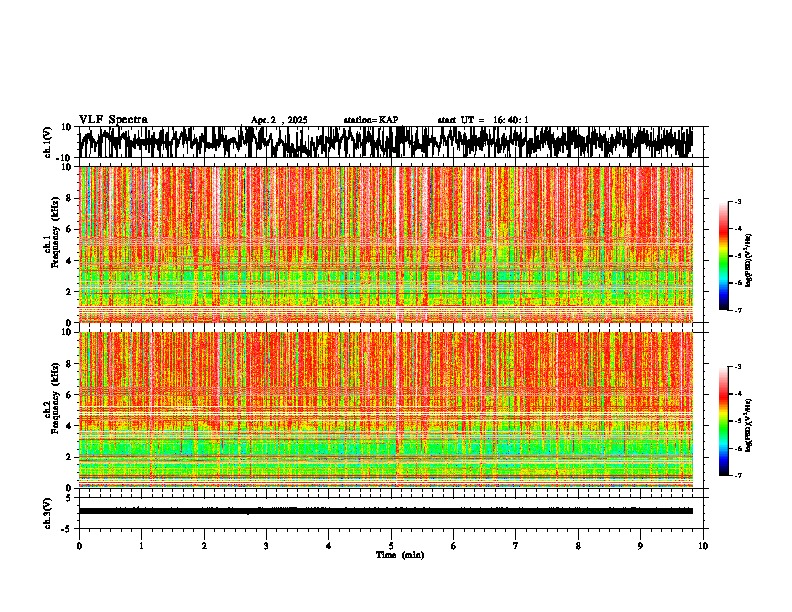The image size is (792, 612).
Task: Click the time axis tick label "5"
Action: click(391, 546)
